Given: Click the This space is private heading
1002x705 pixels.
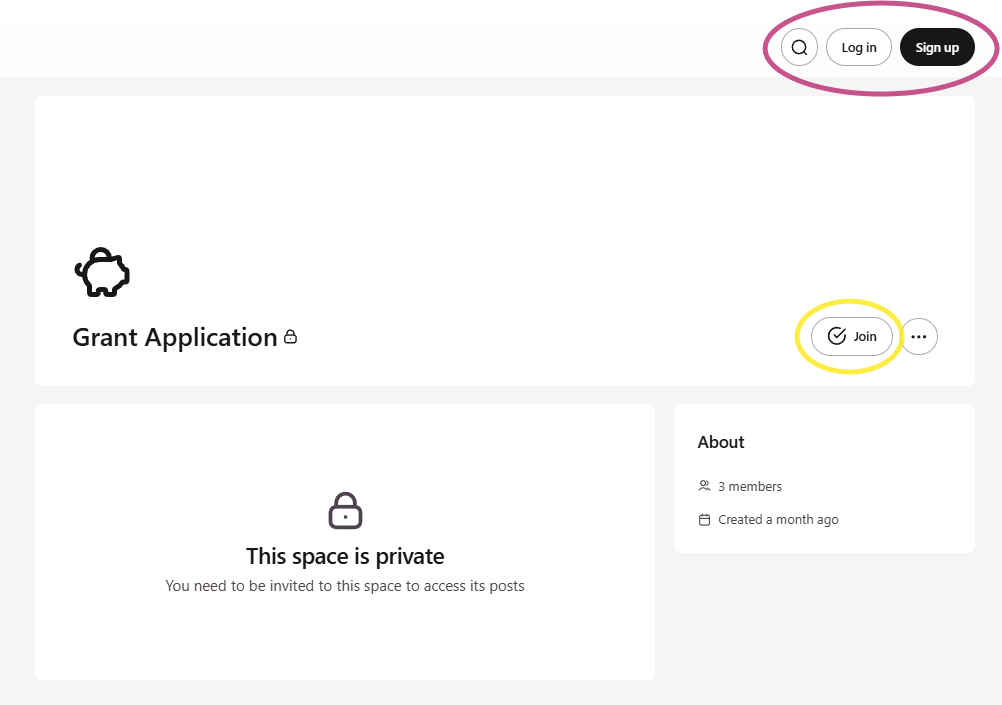Looking at the screenshot, I should point(345,556).
